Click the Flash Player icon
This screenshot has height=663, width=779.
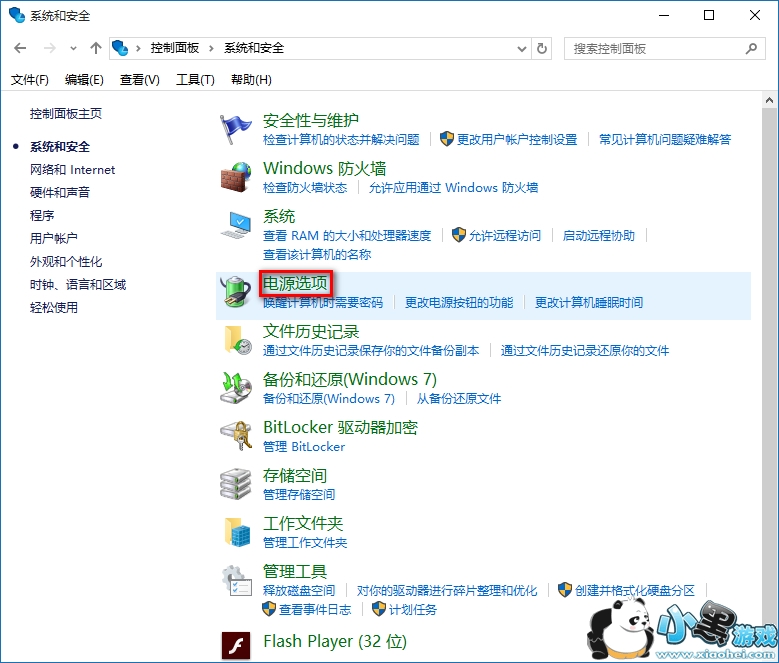tap(237, 642)
